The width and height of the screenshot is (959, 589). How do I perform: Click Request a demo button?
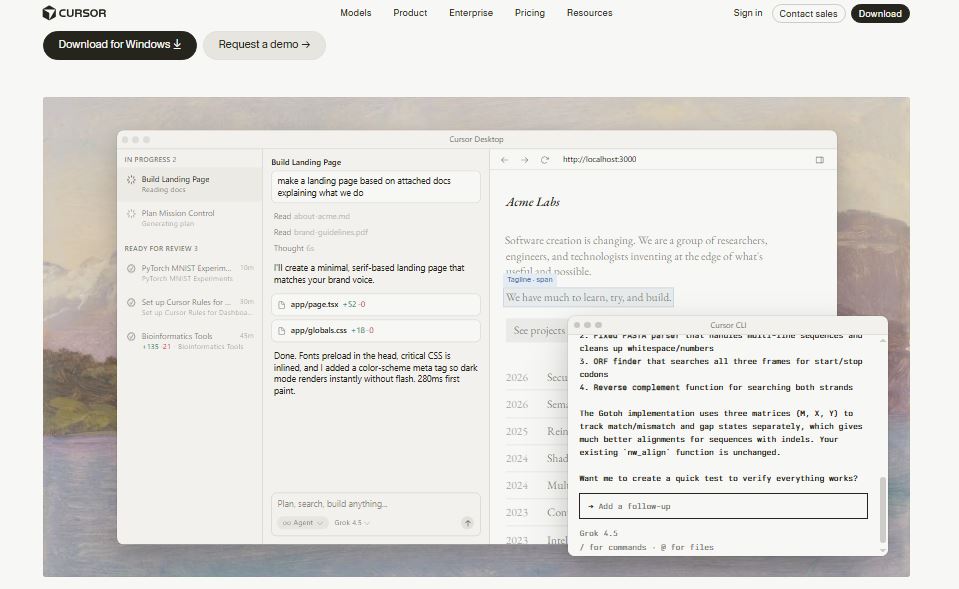[264, 45]
